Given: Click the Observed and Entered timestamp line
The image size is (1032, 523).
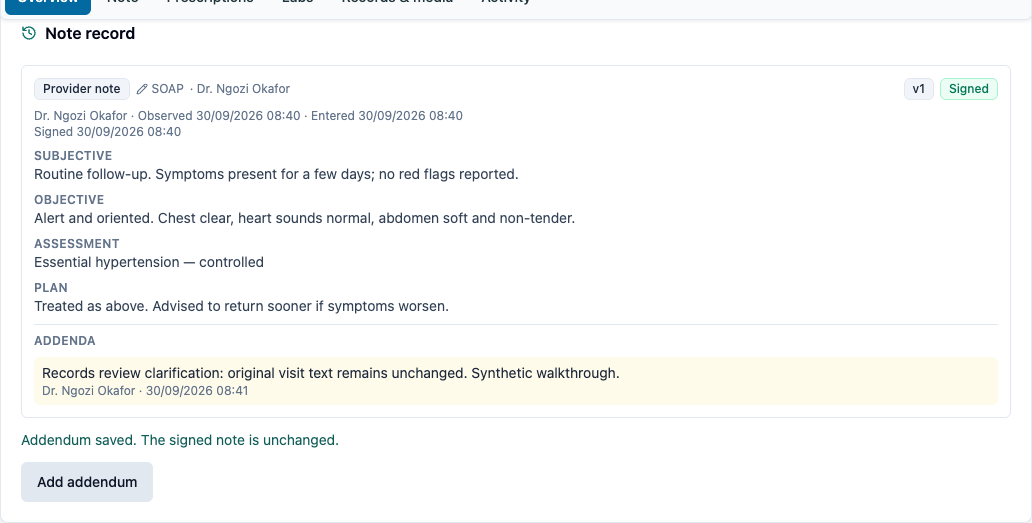Looking at the screenshot, I should [x=248, y=116].
